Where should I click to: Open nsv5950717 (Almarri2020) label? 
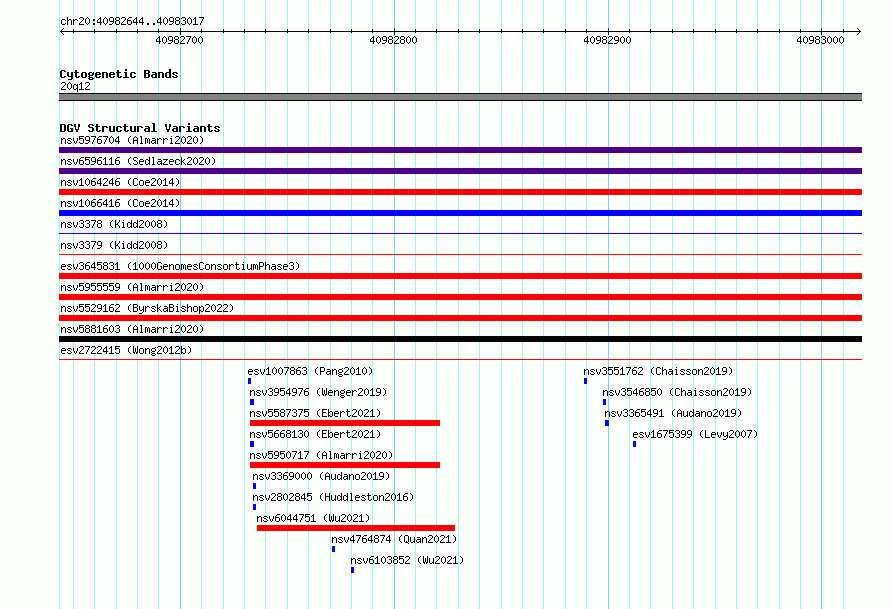point(321,455)
